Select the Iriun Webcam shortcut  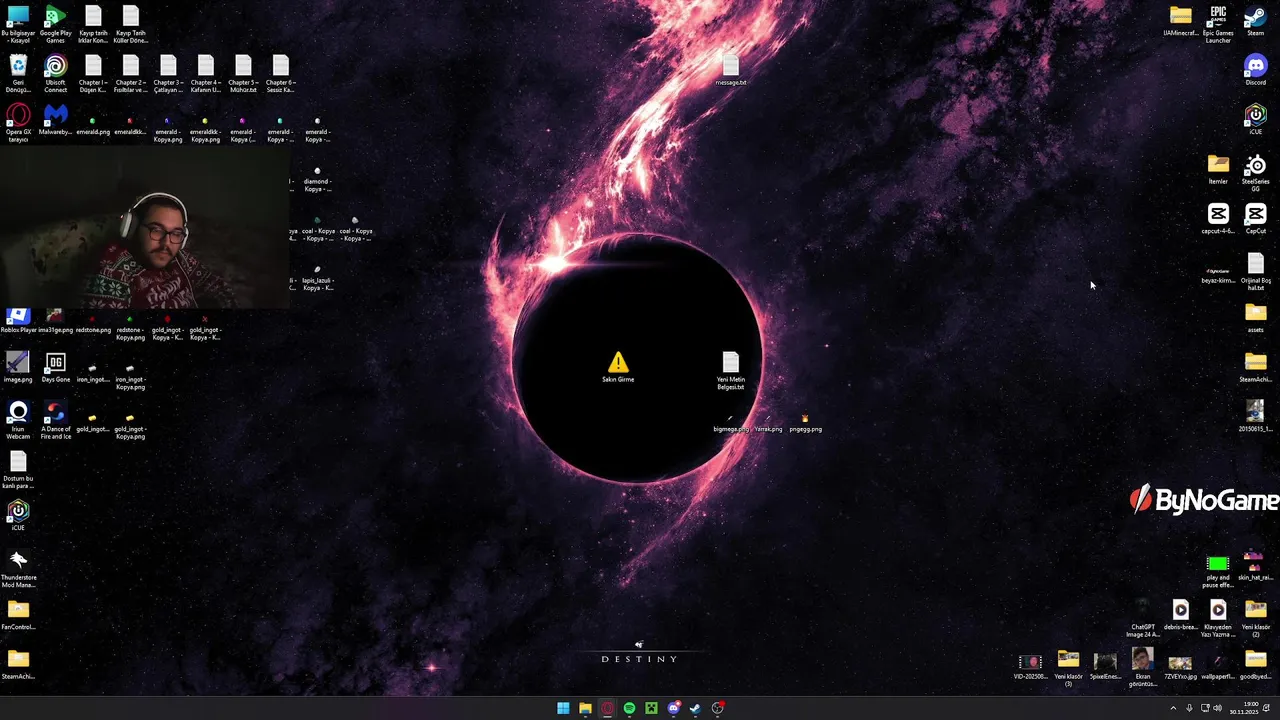[x=18, y=420]
